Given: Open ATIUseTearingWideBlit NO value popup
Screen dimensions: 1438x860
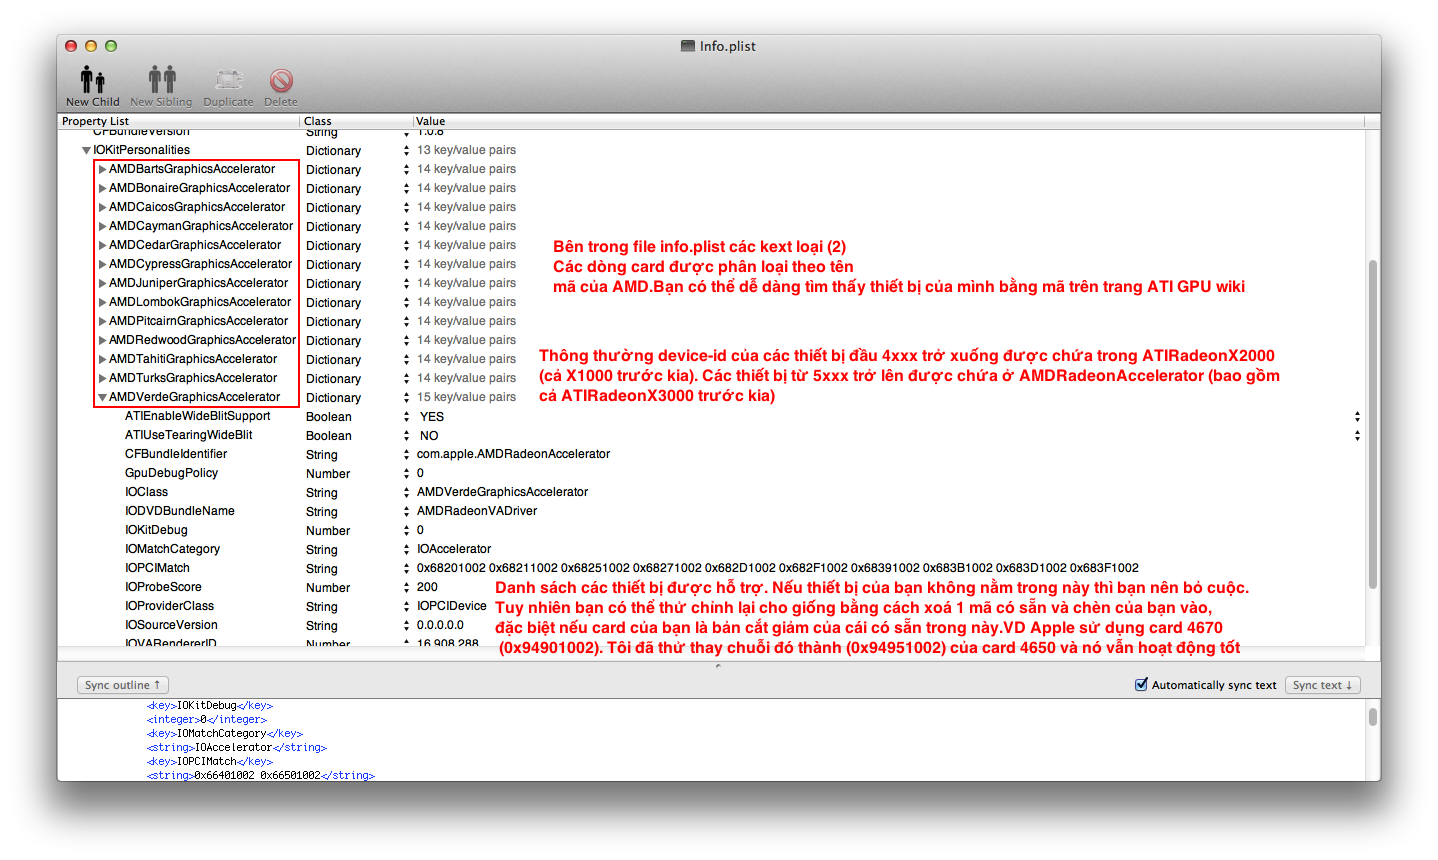Looking at the screenshot, I should click(x=1357, y=436).
